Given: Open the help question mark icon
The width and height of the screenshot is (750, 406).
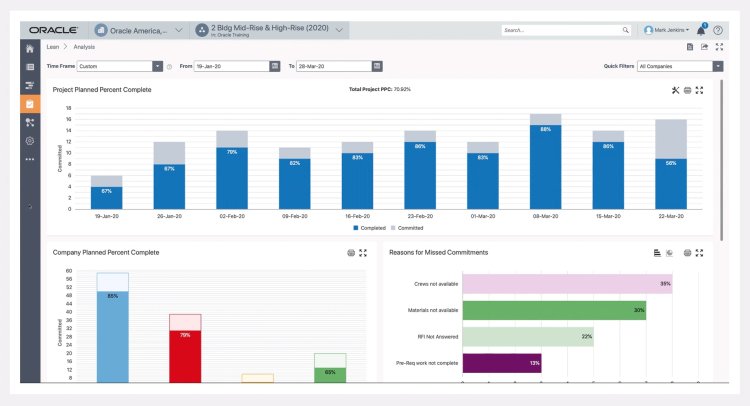Looking at the screenshot, I should (x=718, y=30).
